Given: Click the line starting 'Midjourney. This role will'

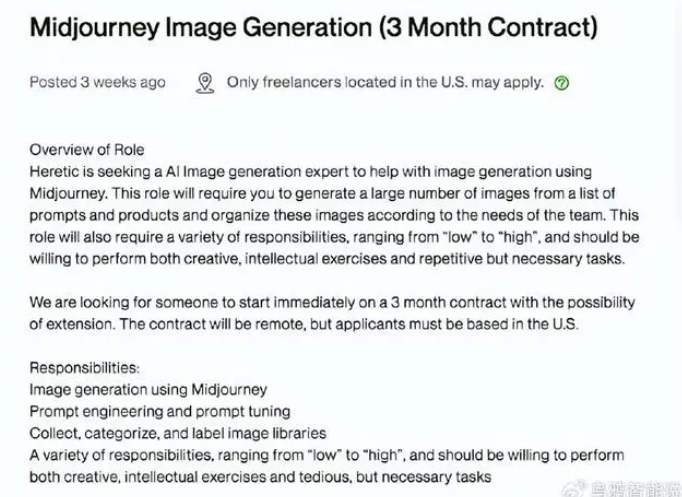Looking at the screenshot, I should (322, 193).
